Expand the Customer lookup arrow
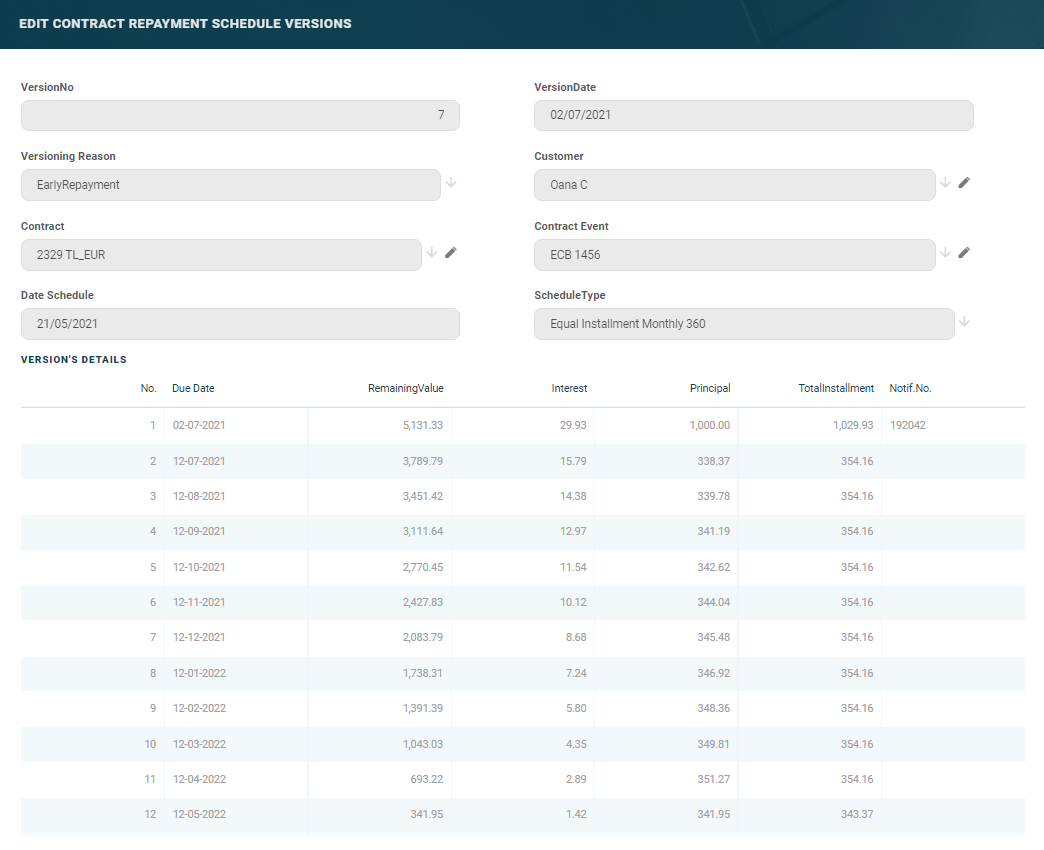Viewport: 1044px width, 850px height. click(x=945, y=183)
